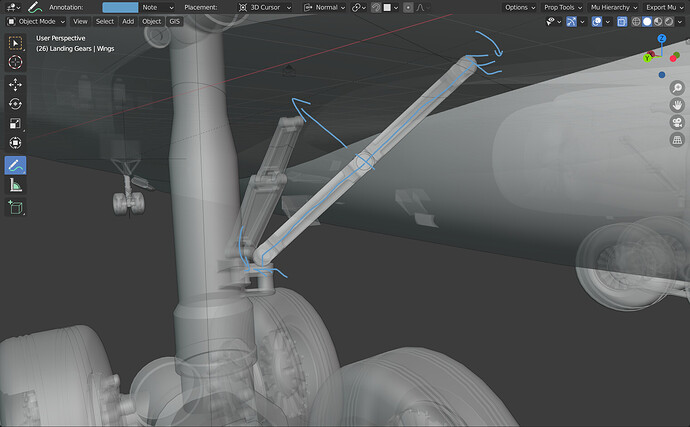Screen dimensions: 690x427
Task: Switch perspective/orthographic grid button
Action: pyautogui.click(x=677, y=140)
